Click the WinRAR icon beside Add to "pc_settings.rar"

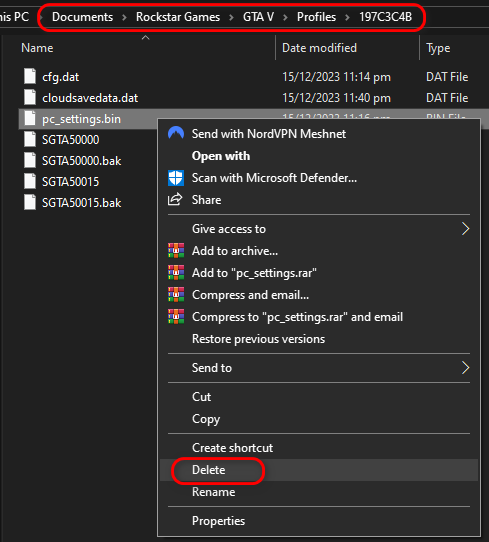176,273
